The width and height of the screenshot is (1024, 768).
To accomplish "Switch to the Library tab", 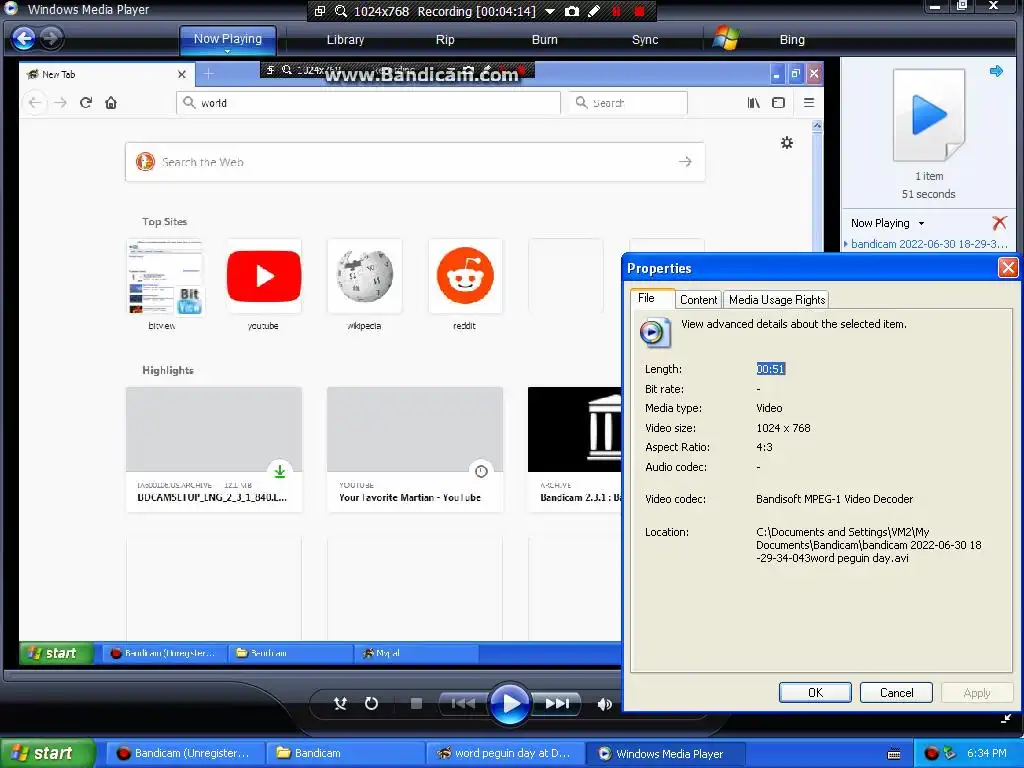I will tap(345, 40).
